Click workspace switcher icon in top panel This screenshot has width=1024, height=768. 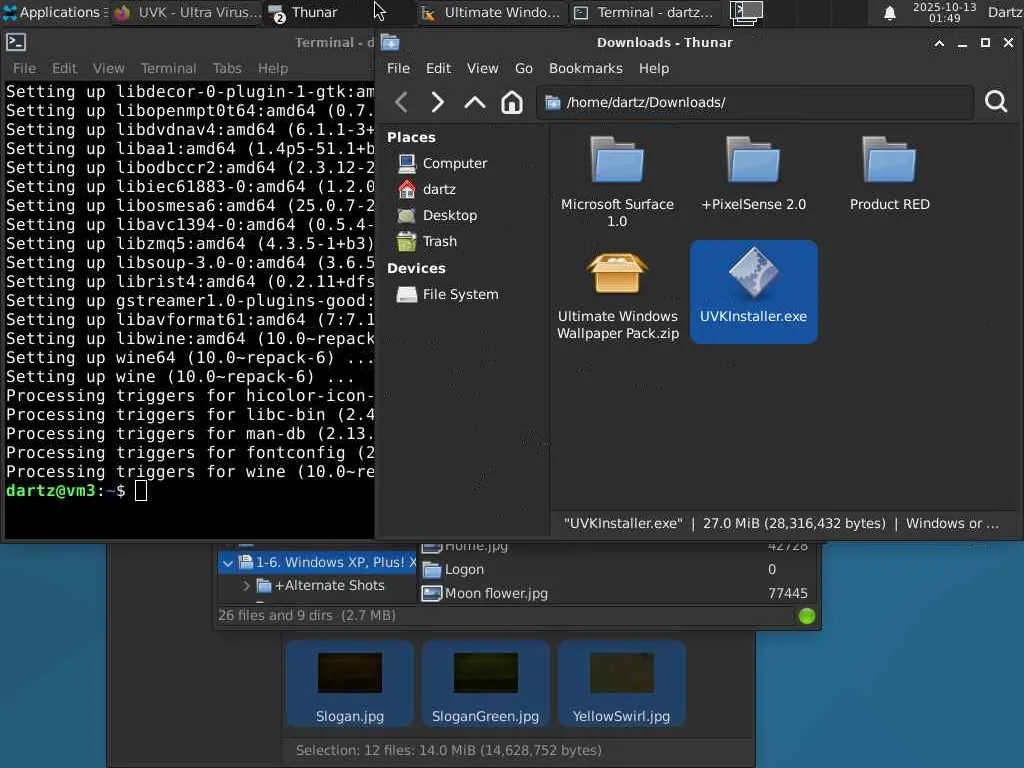(746, 12)
